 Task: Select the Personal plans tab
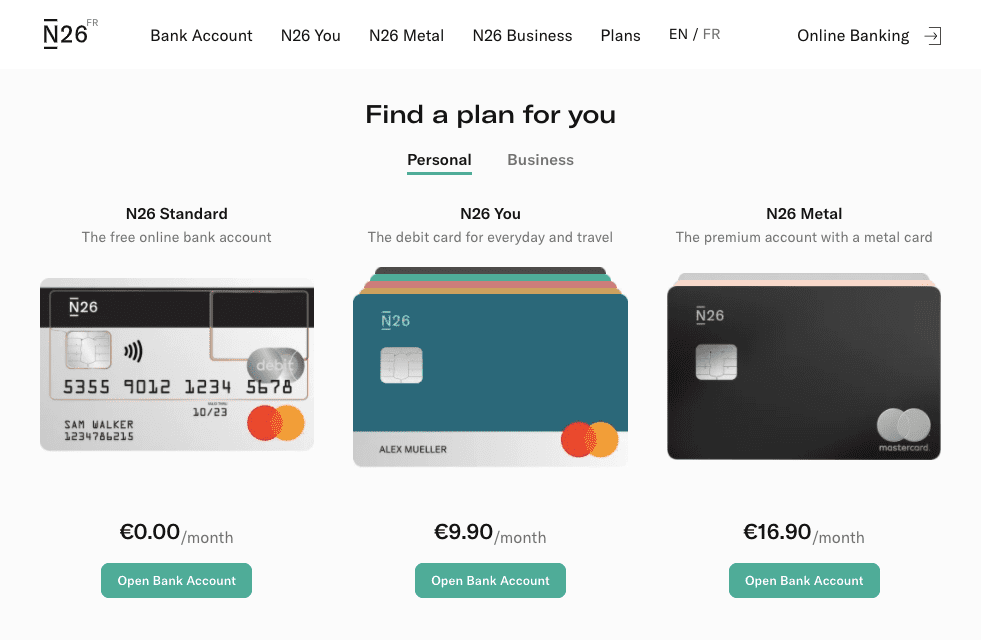click(x=439, y=160)
